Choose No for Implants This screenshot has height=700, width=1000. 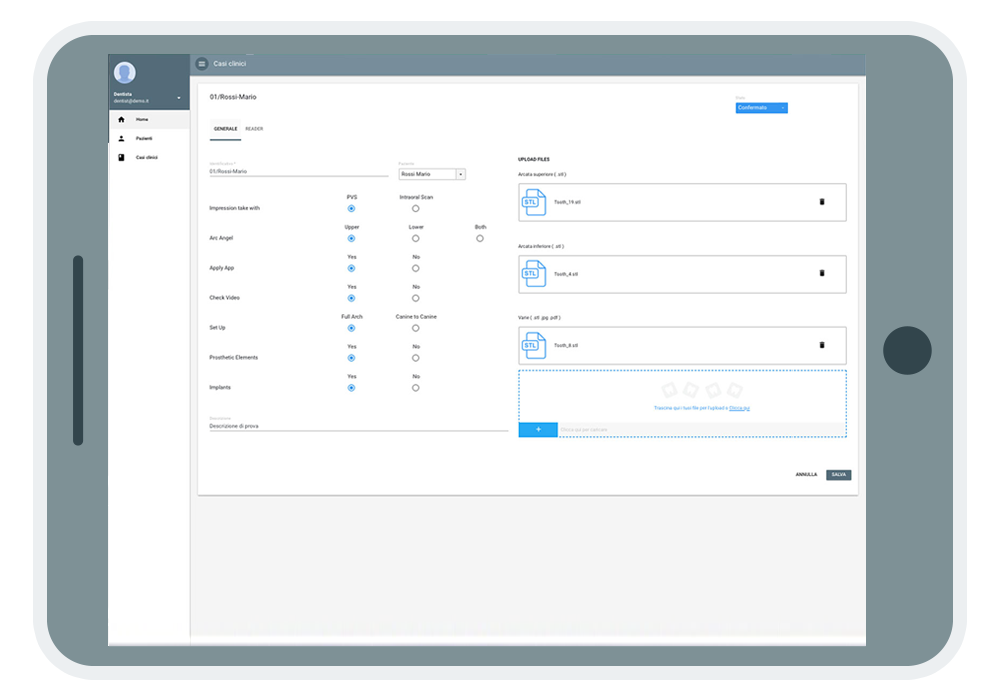tap(416, 388)
